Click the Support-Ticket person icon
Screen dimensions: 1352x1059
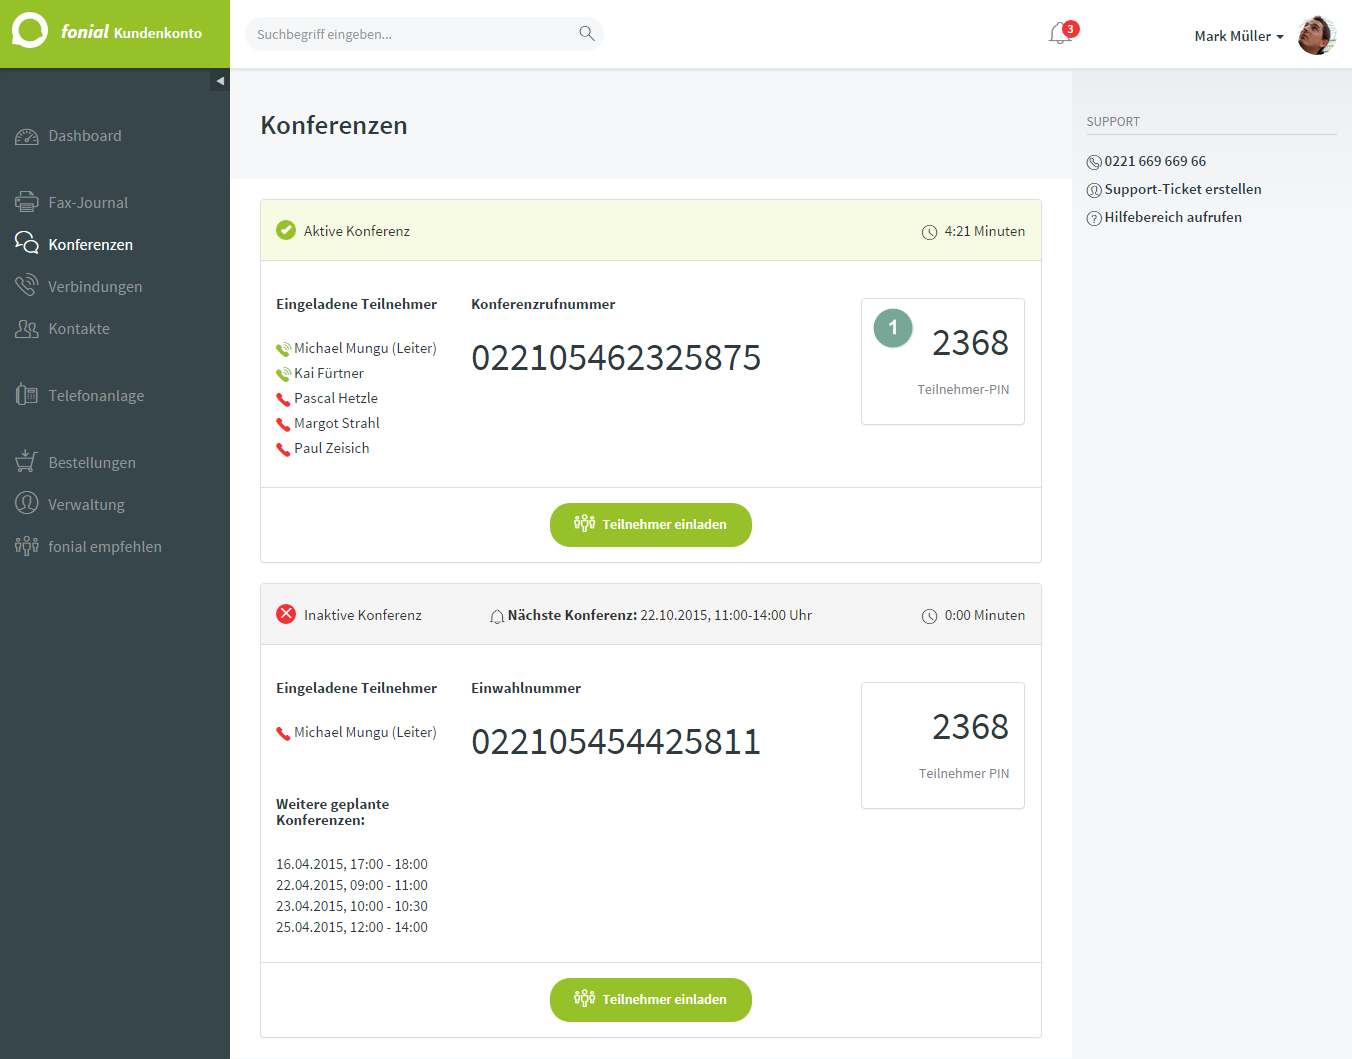point(1094,190)
